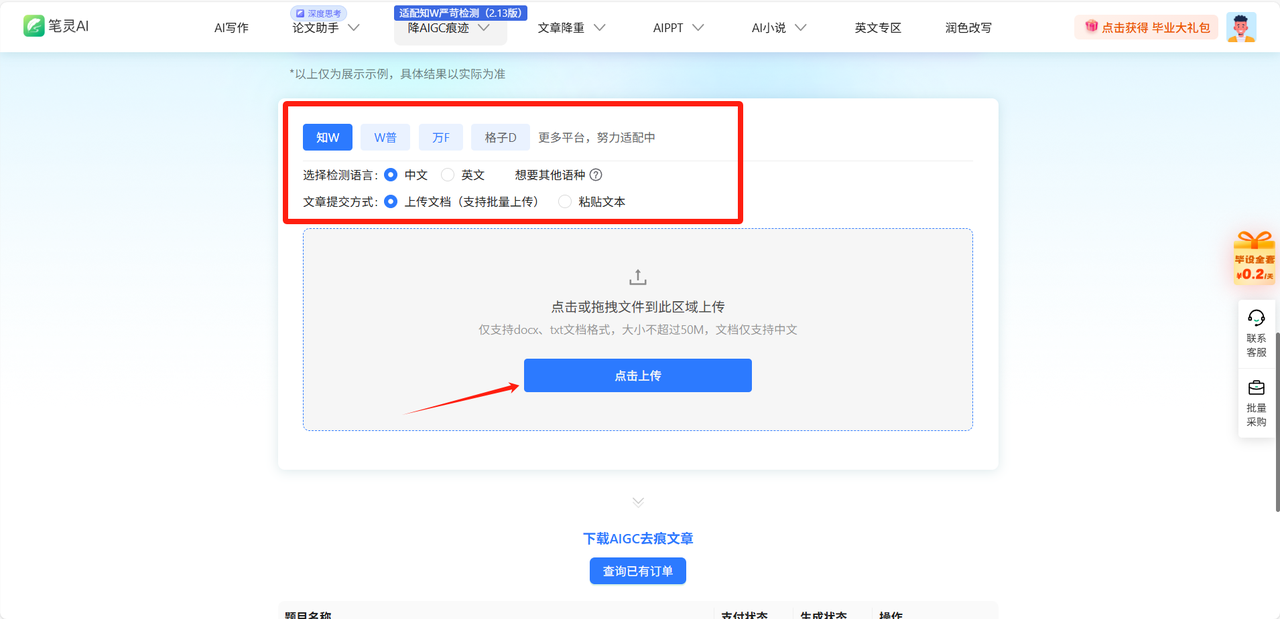Screen dimensions: 1280x619
Task: Click the 点击或拖拽文件到此区域上传 drop zone text
Action: [x=638, y=306]
